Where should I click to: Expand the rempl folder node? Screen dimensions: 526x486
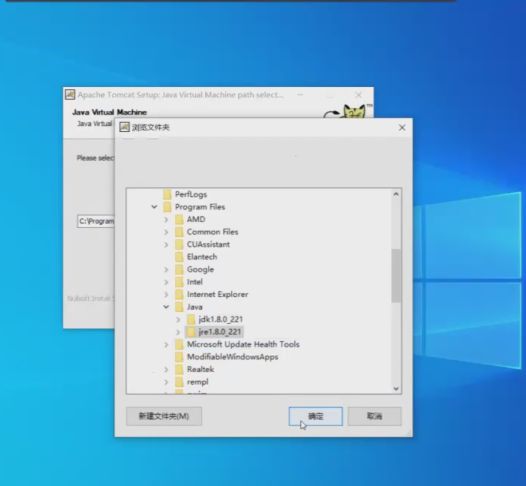[x=166, y=382]
